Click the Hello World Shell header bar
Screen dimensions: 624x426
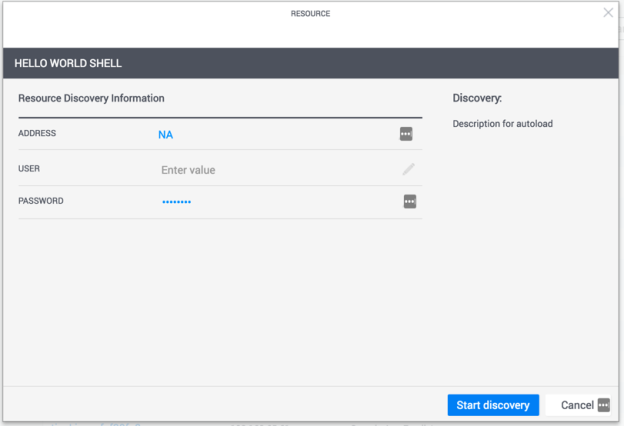(x=311, y=63)
